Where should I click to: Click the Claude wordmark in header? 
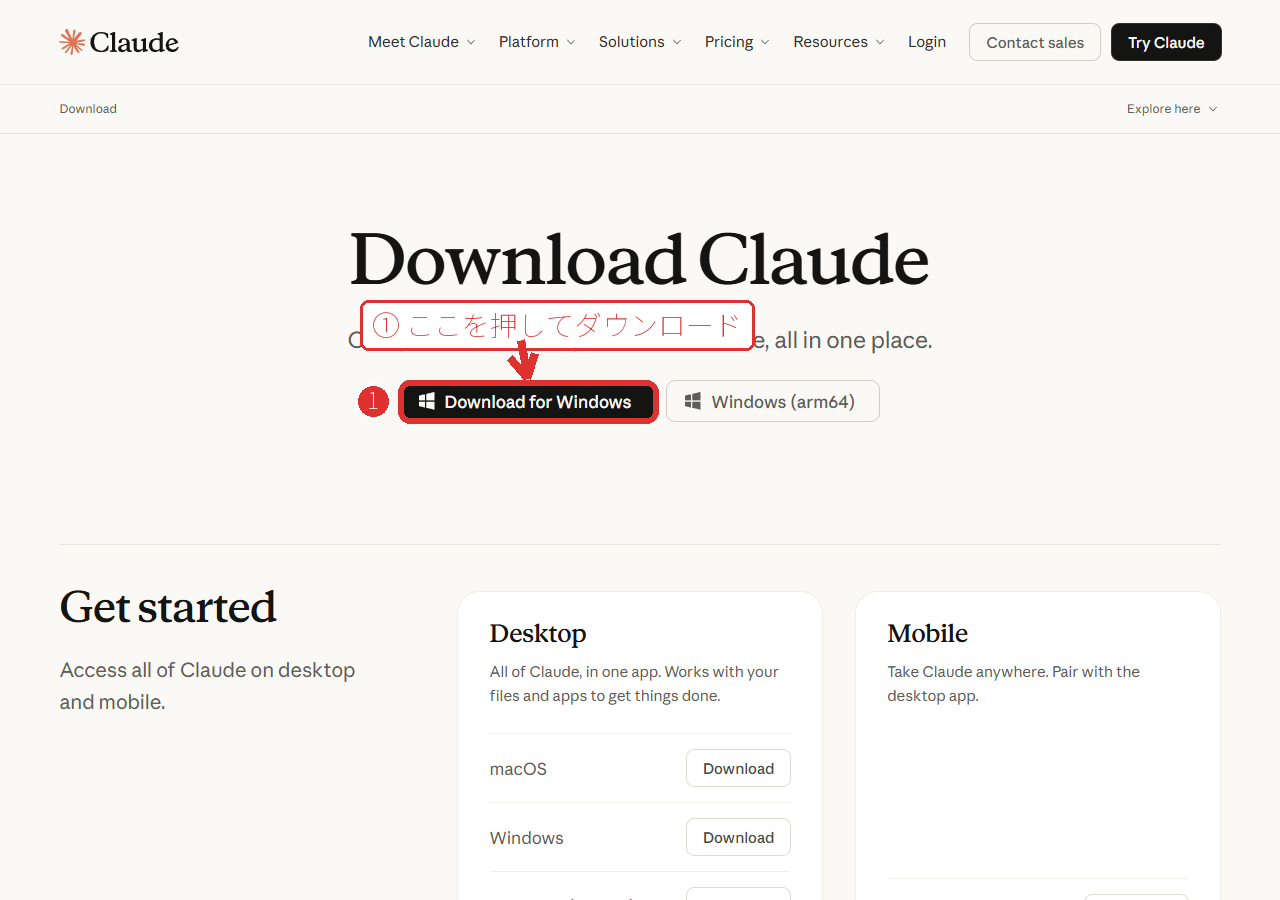tap(134, 42)
